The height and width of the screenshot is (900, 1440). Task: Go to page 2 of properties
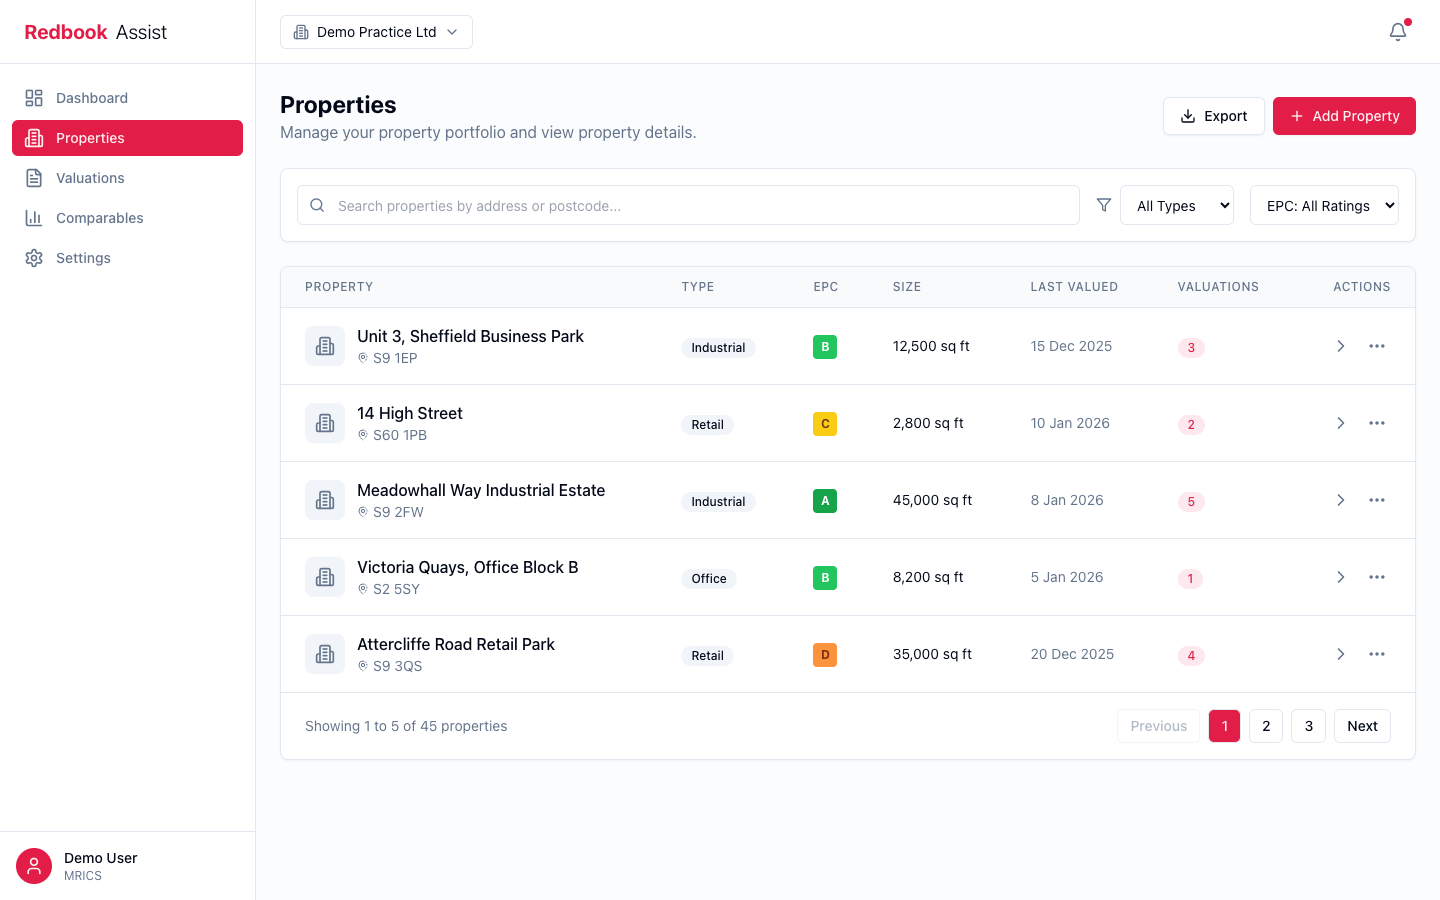click(x=1266, y=726)
